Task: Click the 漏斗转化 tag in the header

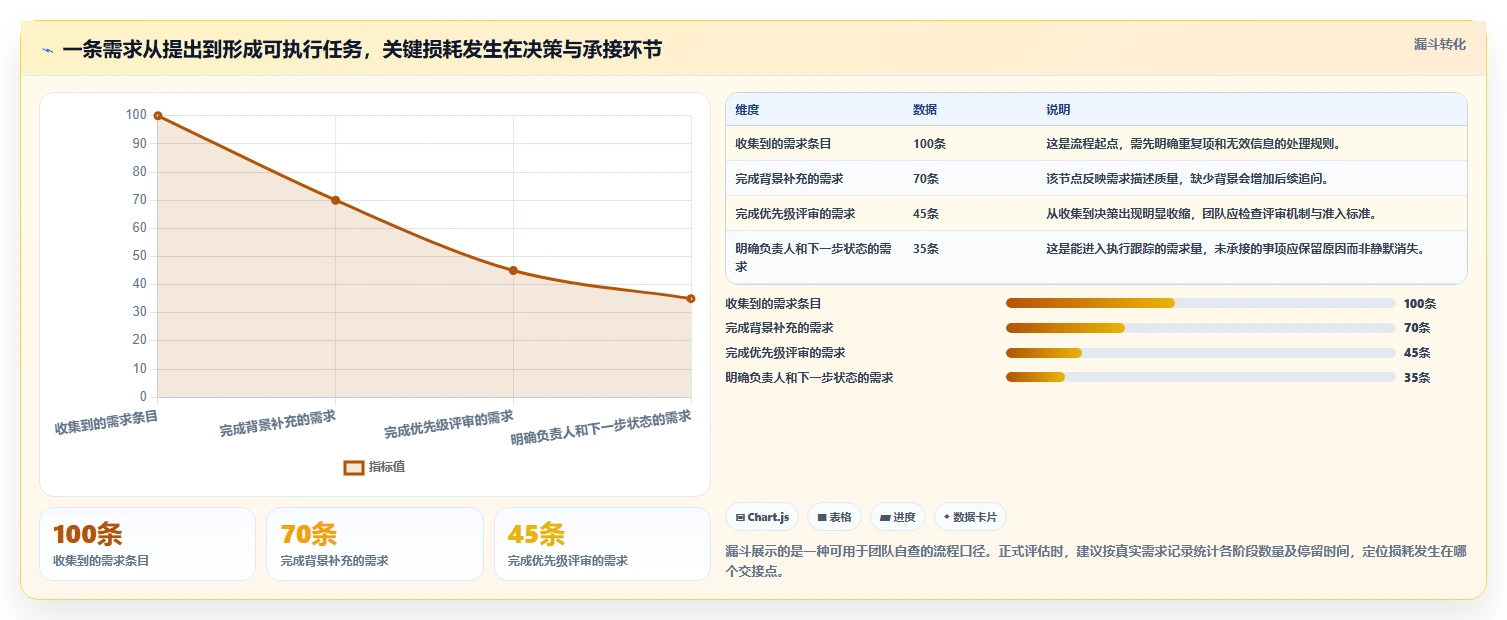Action: (x=1439, y=44)
